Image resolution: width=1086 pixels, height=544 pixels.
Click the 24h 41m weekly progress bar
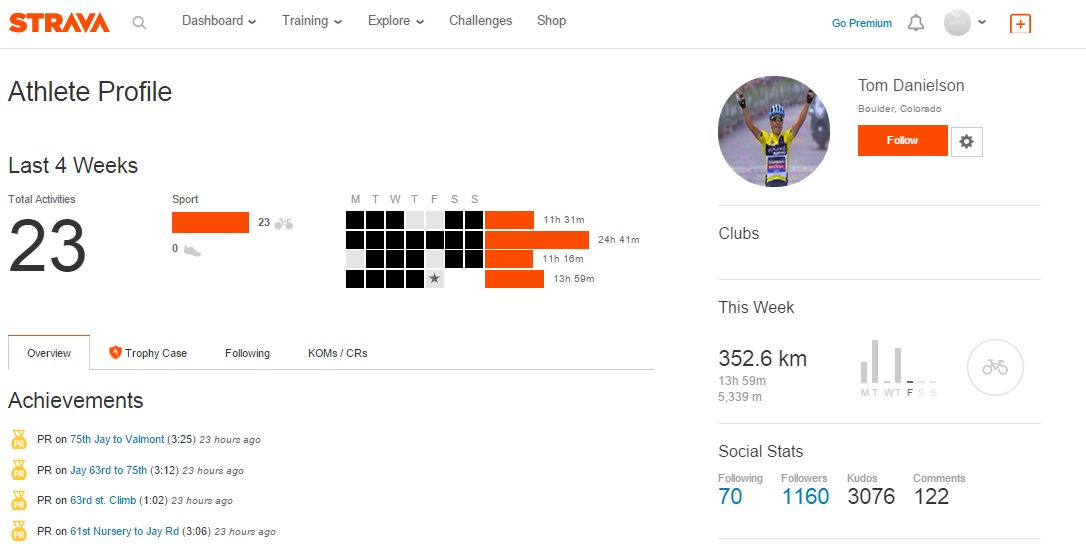coord(537,240)
